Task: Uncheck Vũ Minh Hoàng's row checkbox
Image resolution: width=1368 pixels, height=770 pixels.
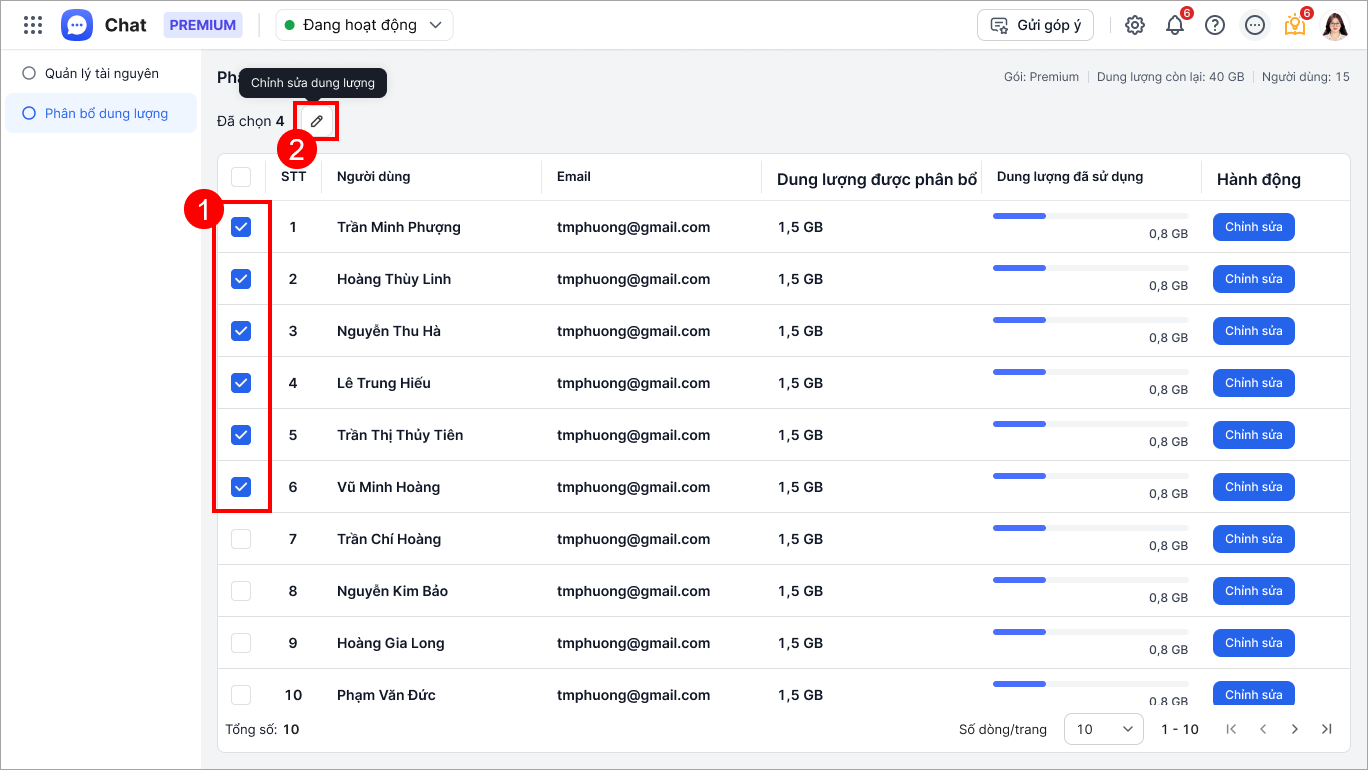Action: [241, 487]
